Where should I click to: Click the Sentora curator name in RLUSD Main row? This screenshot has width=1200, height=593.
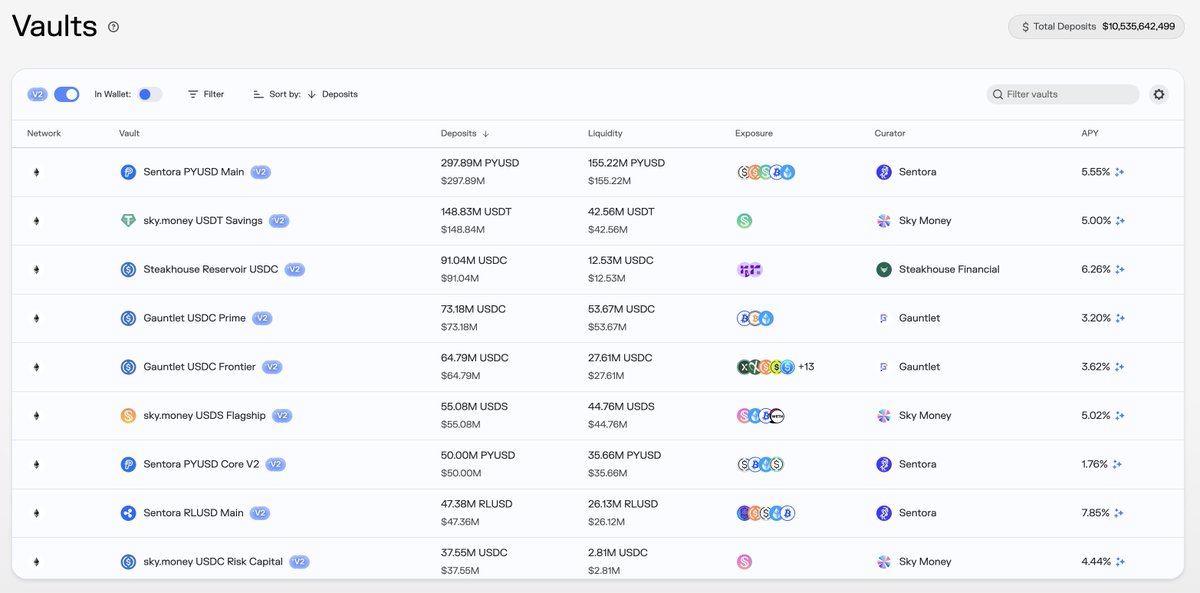[918, 513]
